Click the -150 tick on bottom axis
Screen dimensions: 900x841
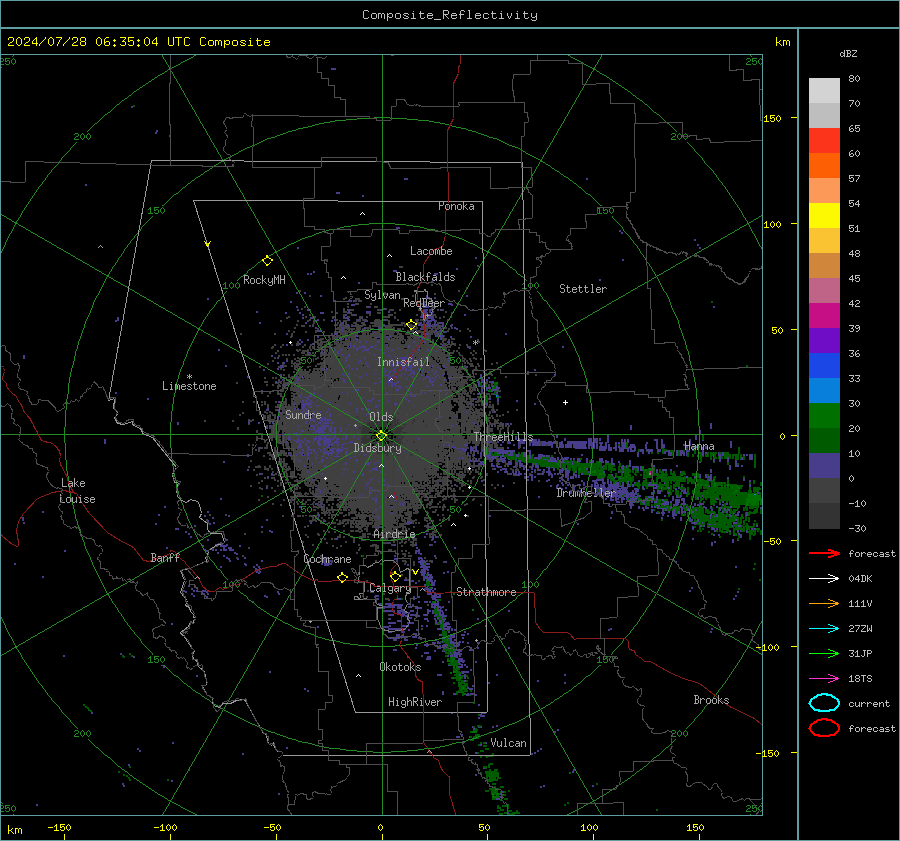59,827
